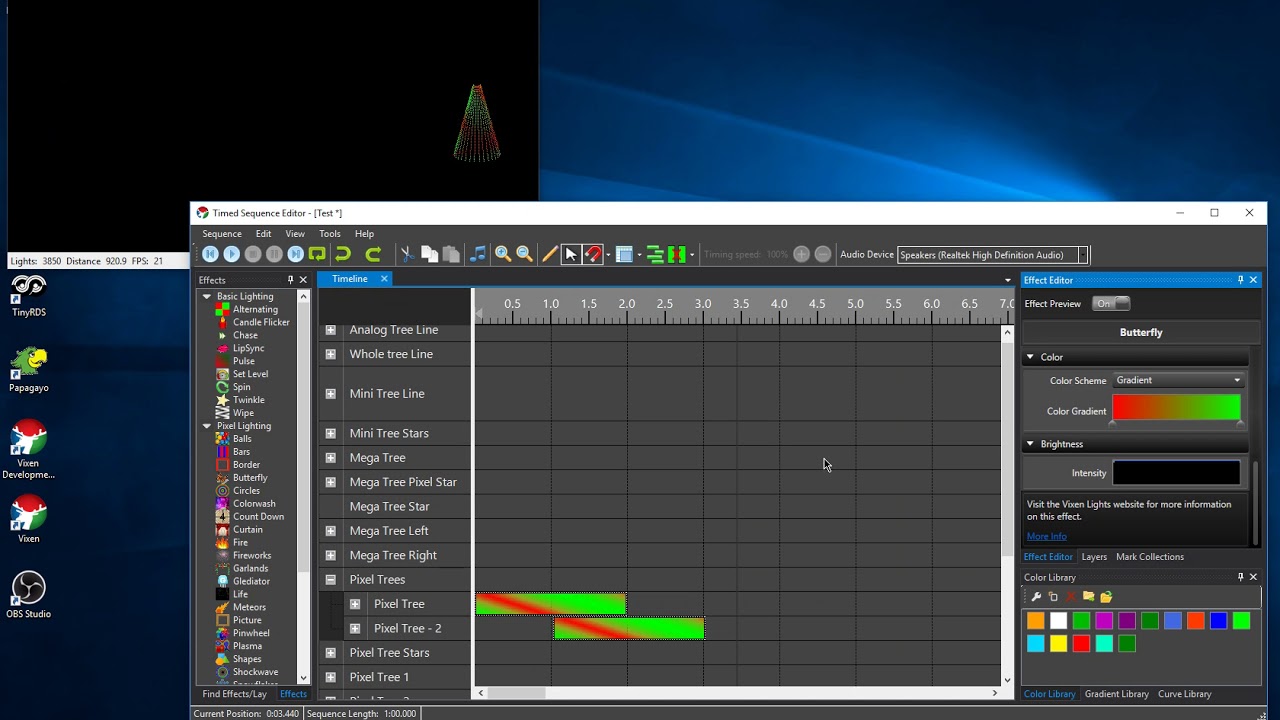Select the Twinkle effect icon

(x=223, y=400)
